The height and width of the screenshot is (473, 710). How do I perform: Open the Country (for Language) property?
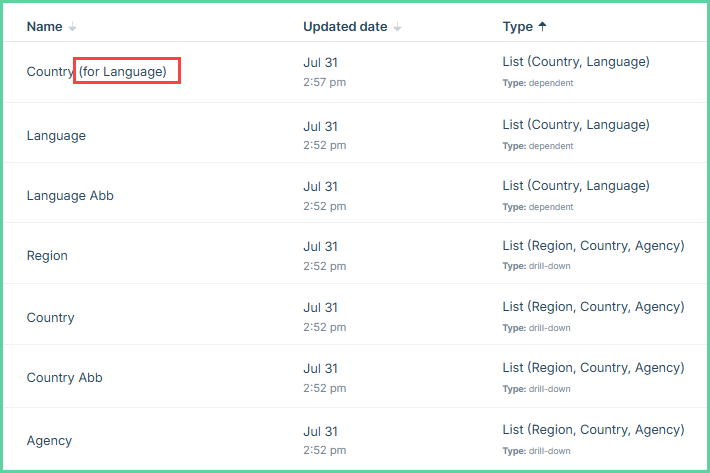[96, 72]
